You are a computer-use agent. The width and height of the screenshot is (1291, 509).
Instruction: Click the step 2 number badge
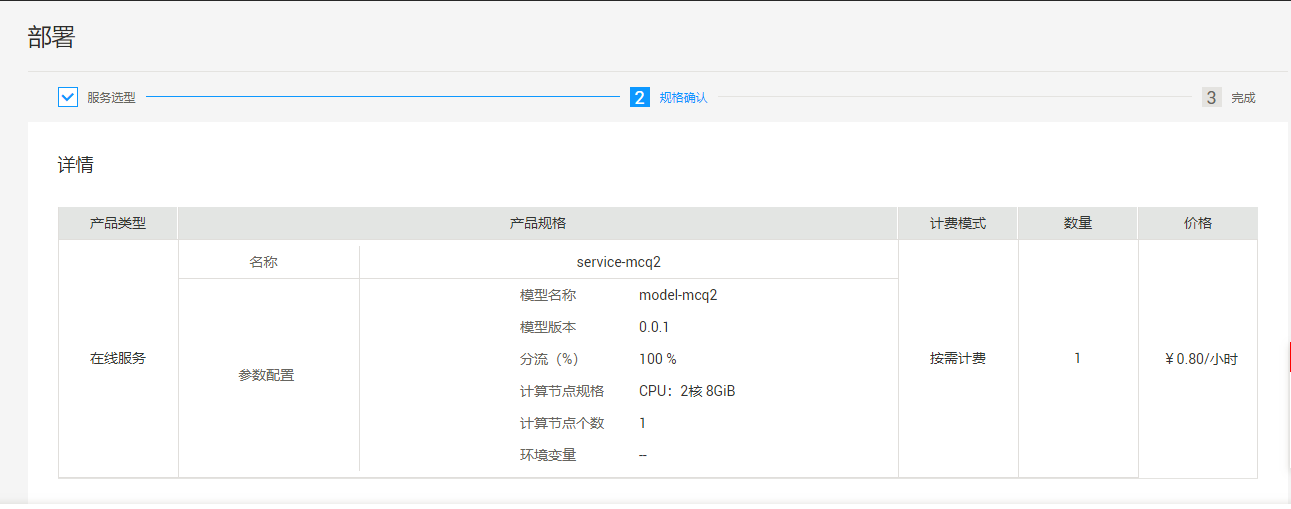click(x=640, y=97)
